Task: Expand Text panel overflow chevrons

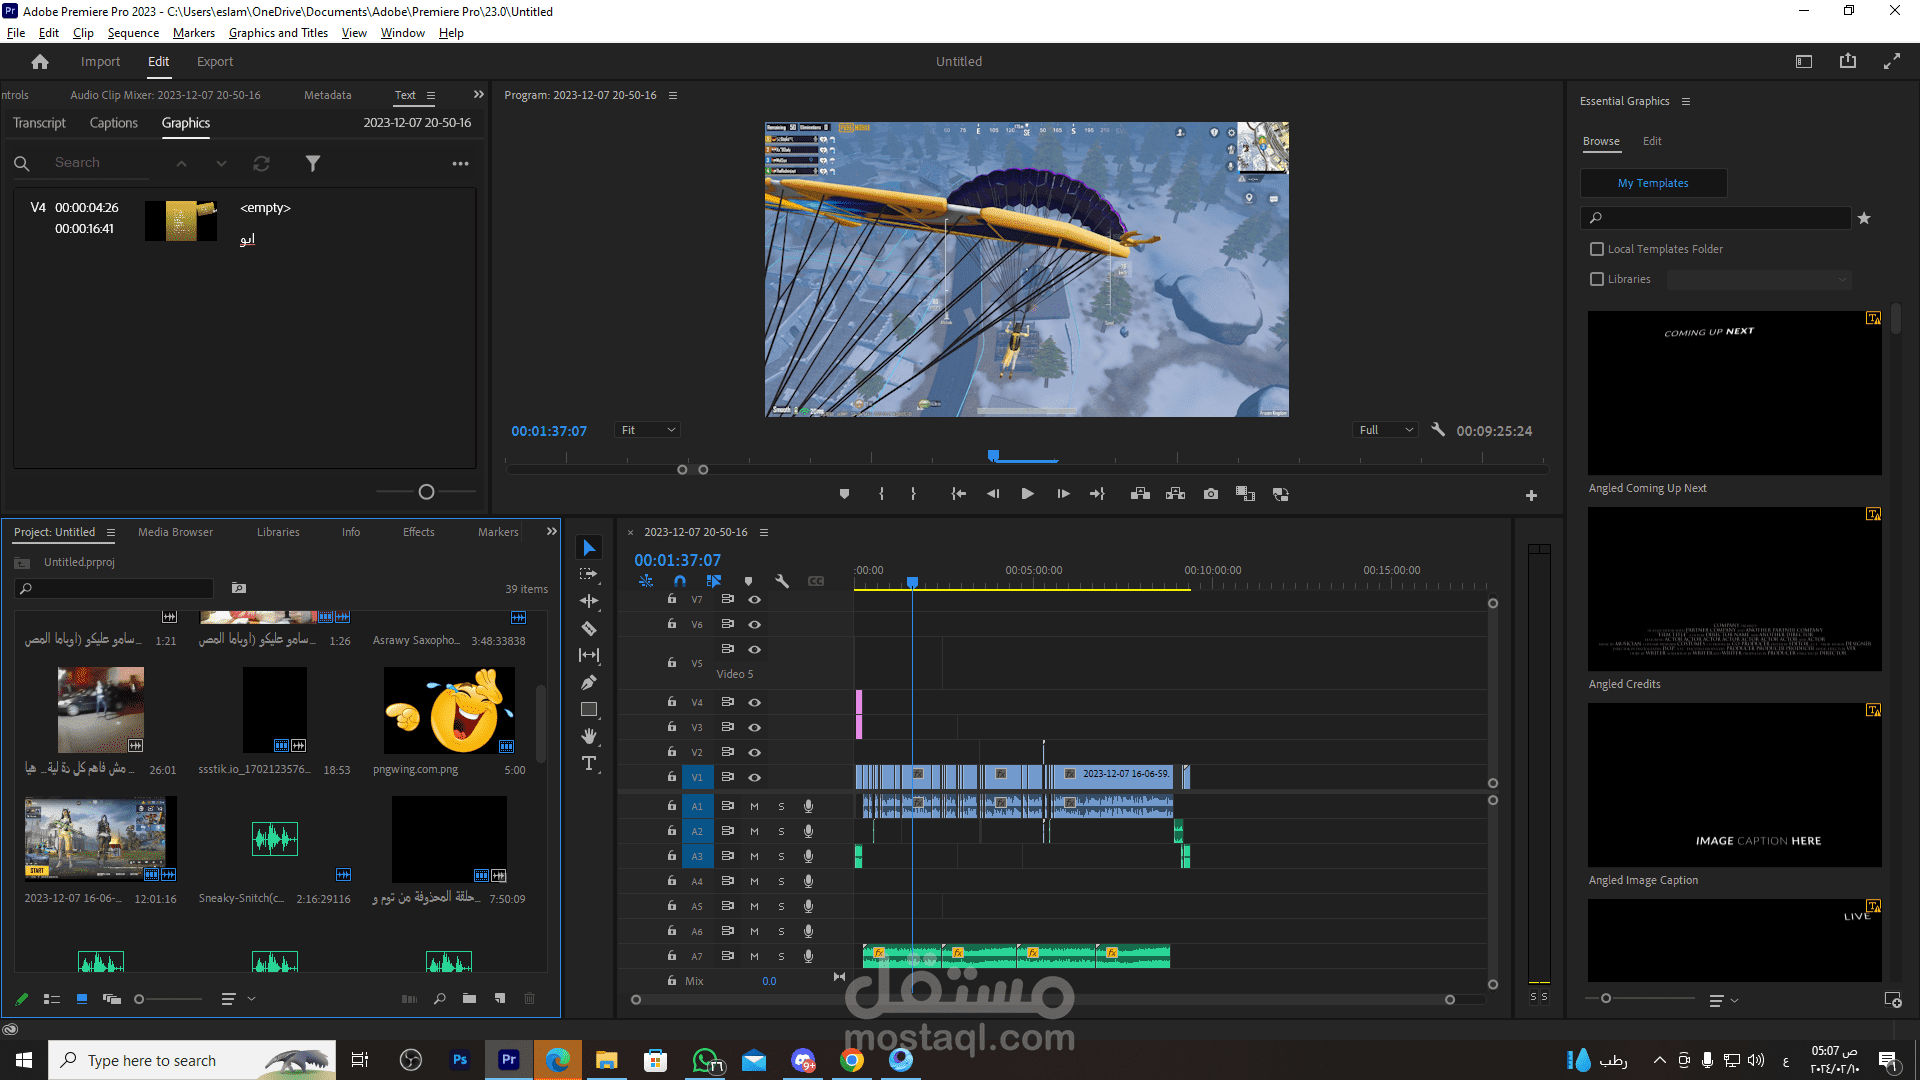Action: click(x=478, y=95)
